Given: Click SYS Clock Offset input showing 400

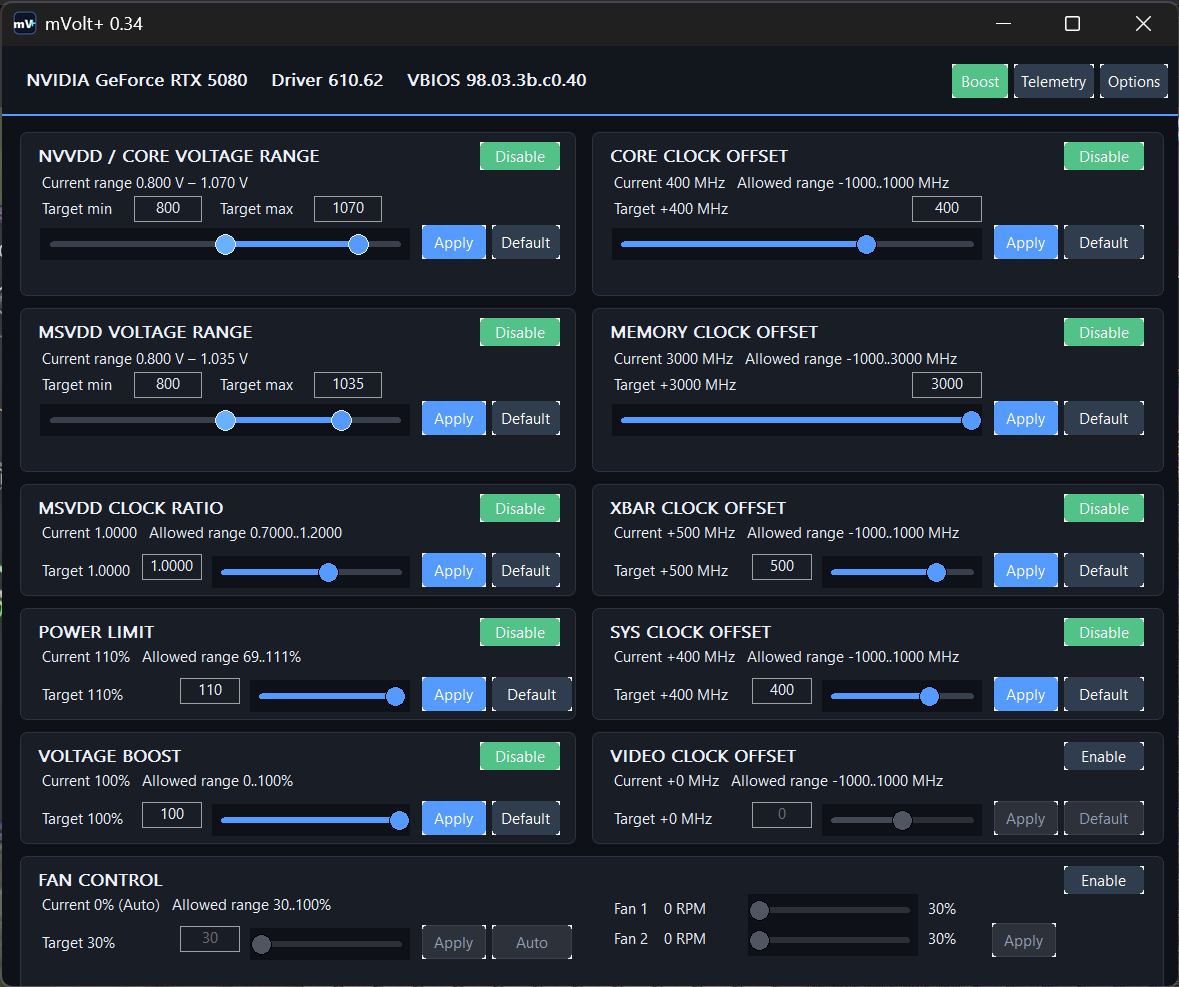Looking at the screenshot, I should coord(782,690).
